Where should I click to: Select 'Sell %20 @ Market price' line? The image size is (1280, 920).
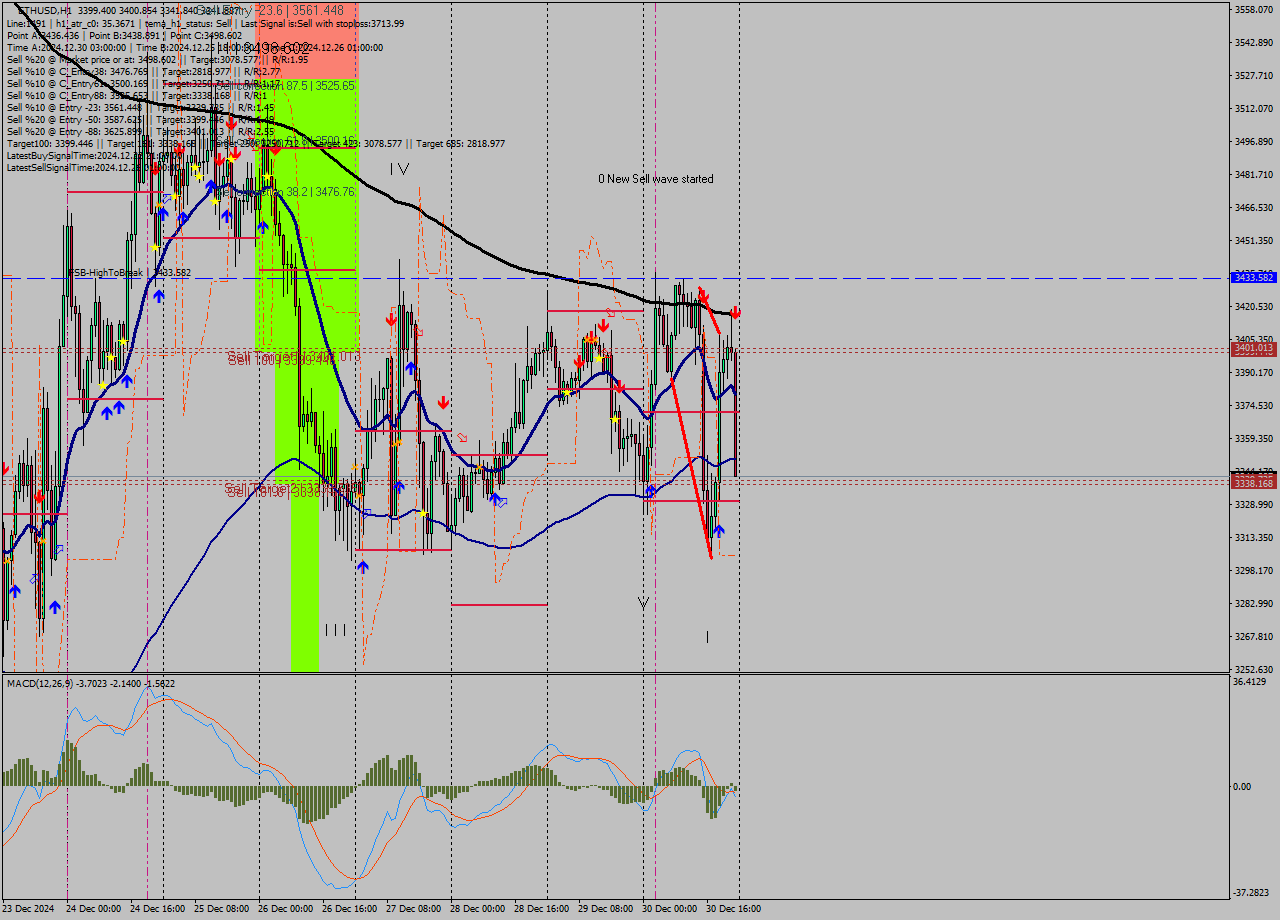(x=160, y=59)
